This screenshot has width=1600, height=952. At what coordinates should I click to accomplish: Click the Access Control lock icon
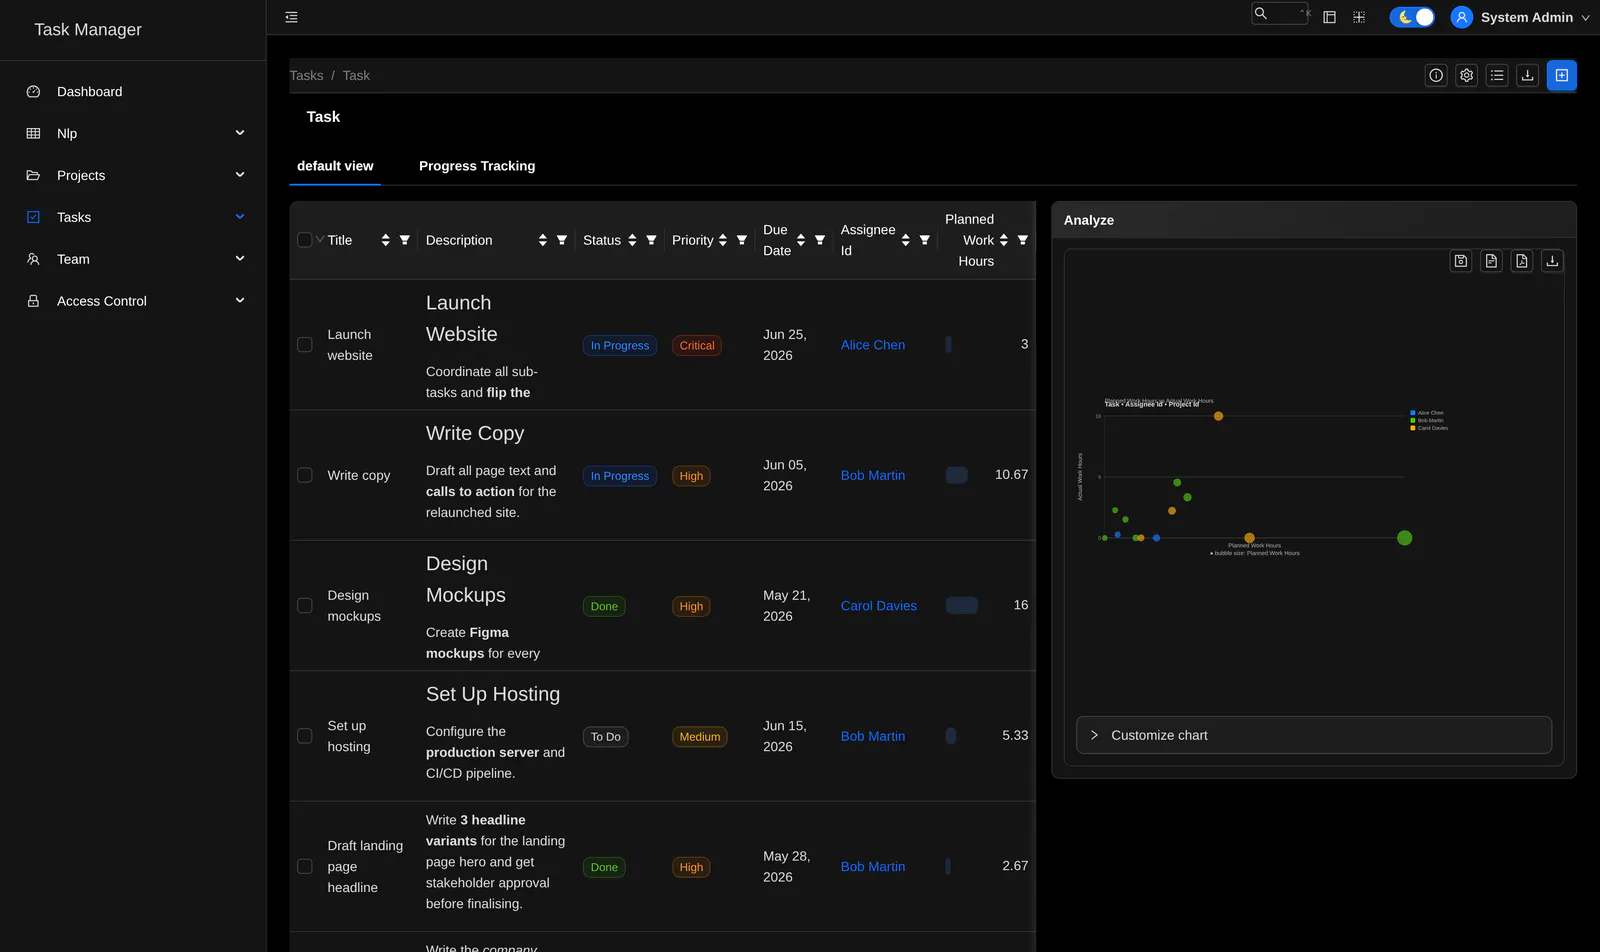coord(33,301)
